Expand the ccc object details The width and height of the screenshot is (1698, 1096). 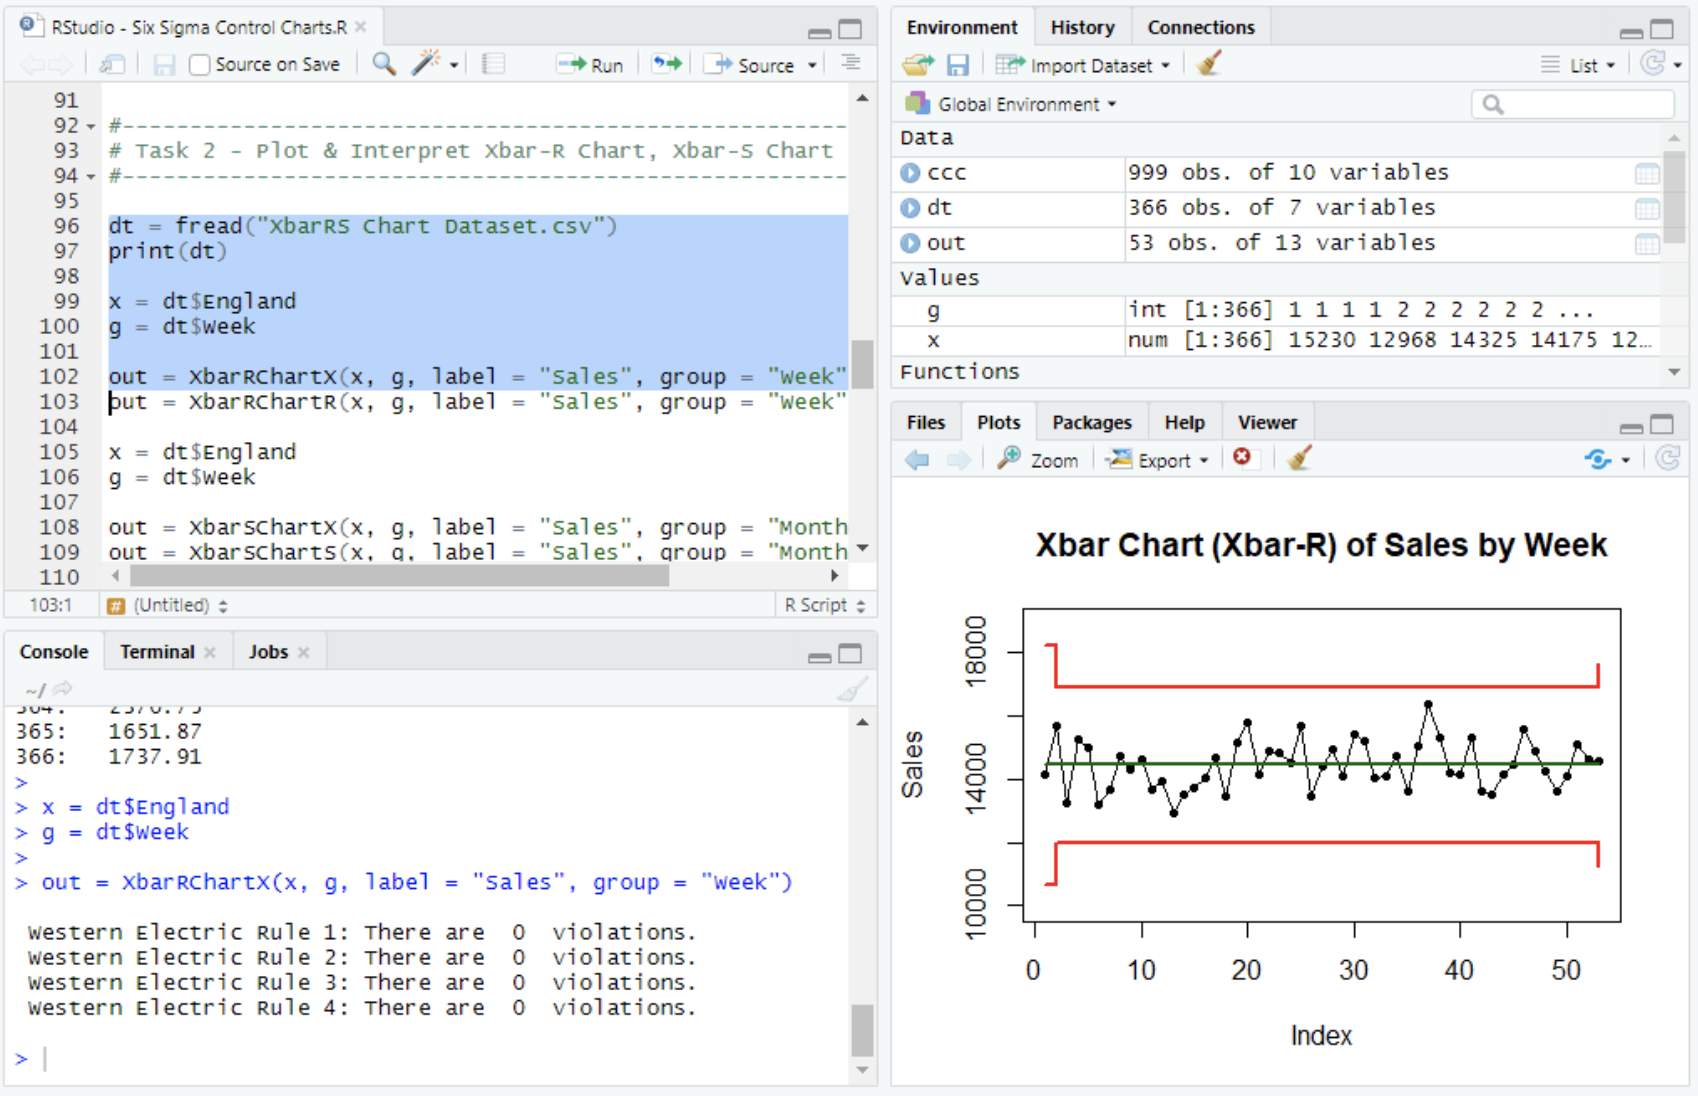pos(910,172)
